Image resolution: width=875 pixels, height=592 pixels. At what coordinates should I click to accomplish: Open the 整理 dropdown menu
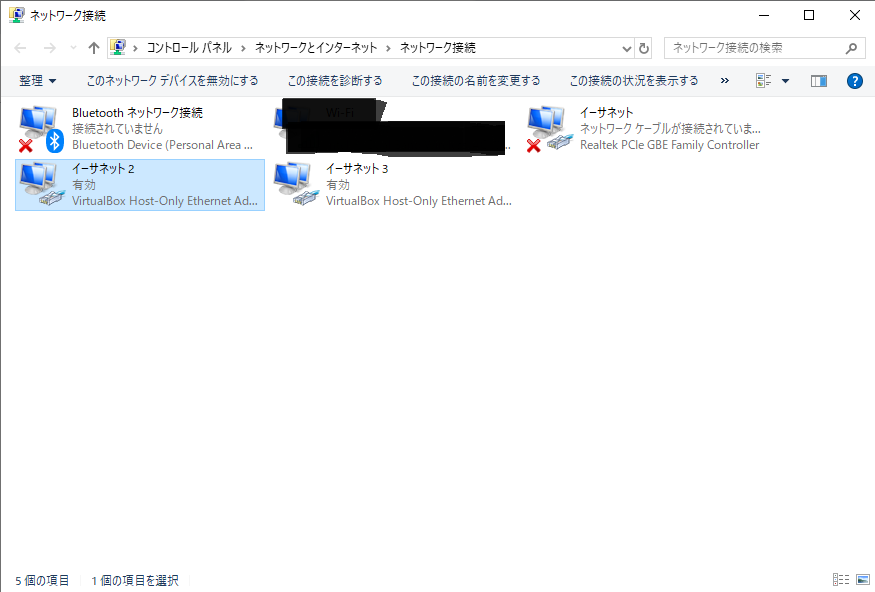tap(37, 80)
